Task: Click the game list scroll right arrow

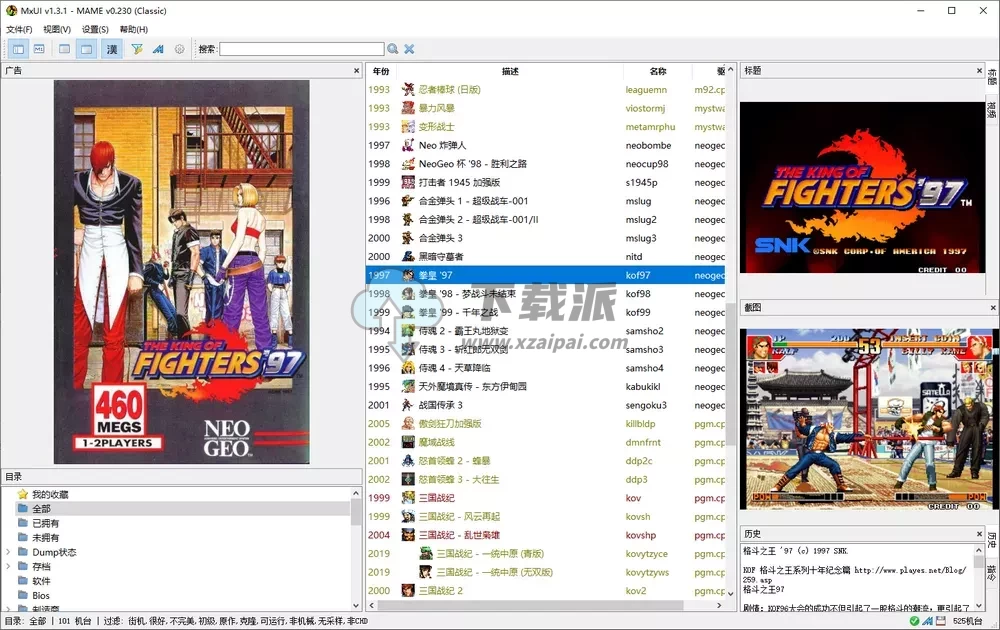Action: (x=719, y=605)
